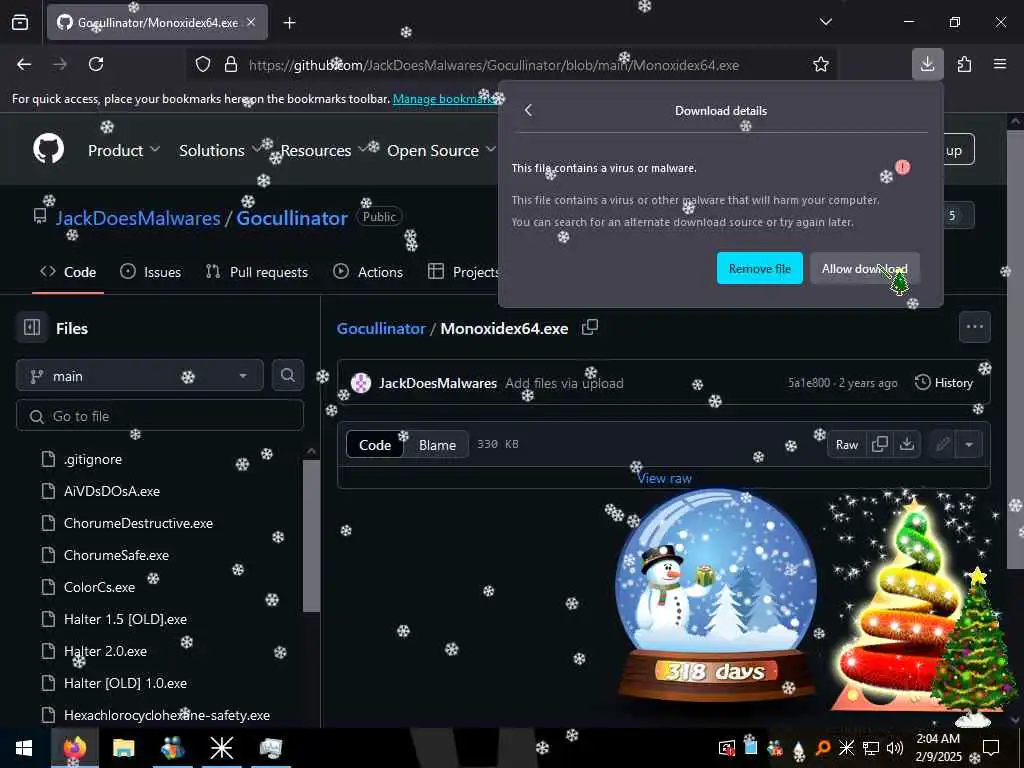
Task: Open Hexachlorocyclohexane-safety.exe in file tree
Action: (167, 715)
